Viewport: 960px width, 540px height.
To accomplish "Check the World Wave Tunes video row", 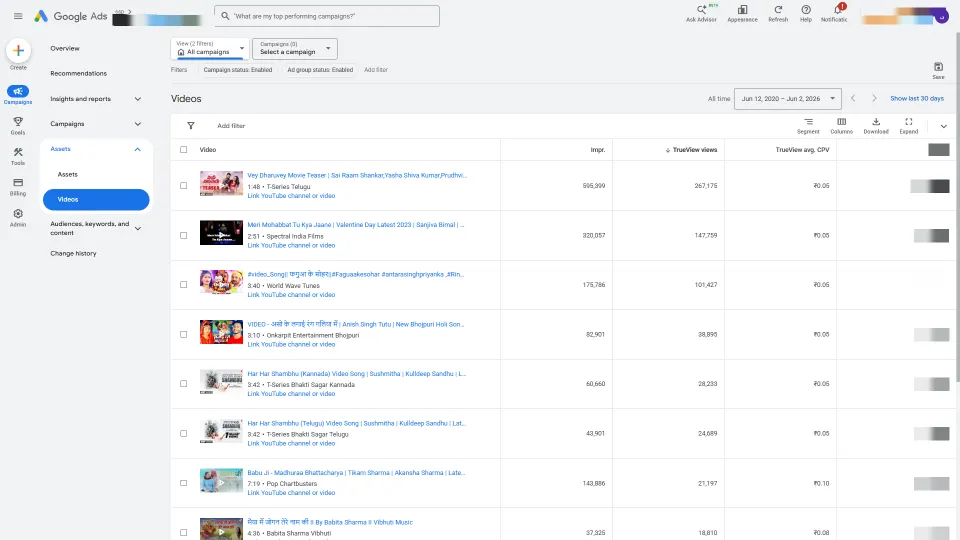I will coord(184,285).
